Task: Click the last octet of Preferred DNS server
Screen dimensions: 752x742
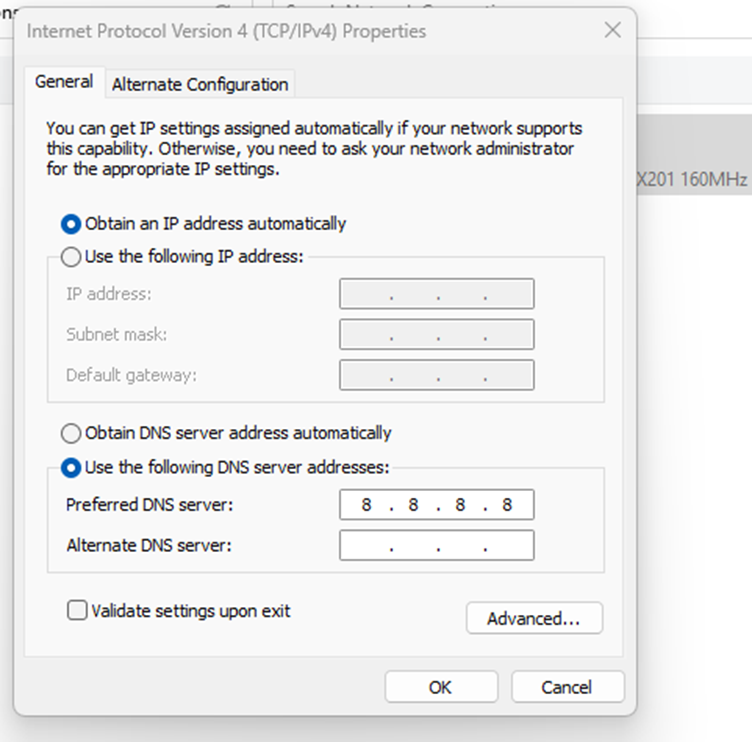Action: click(x=507, y=505)
